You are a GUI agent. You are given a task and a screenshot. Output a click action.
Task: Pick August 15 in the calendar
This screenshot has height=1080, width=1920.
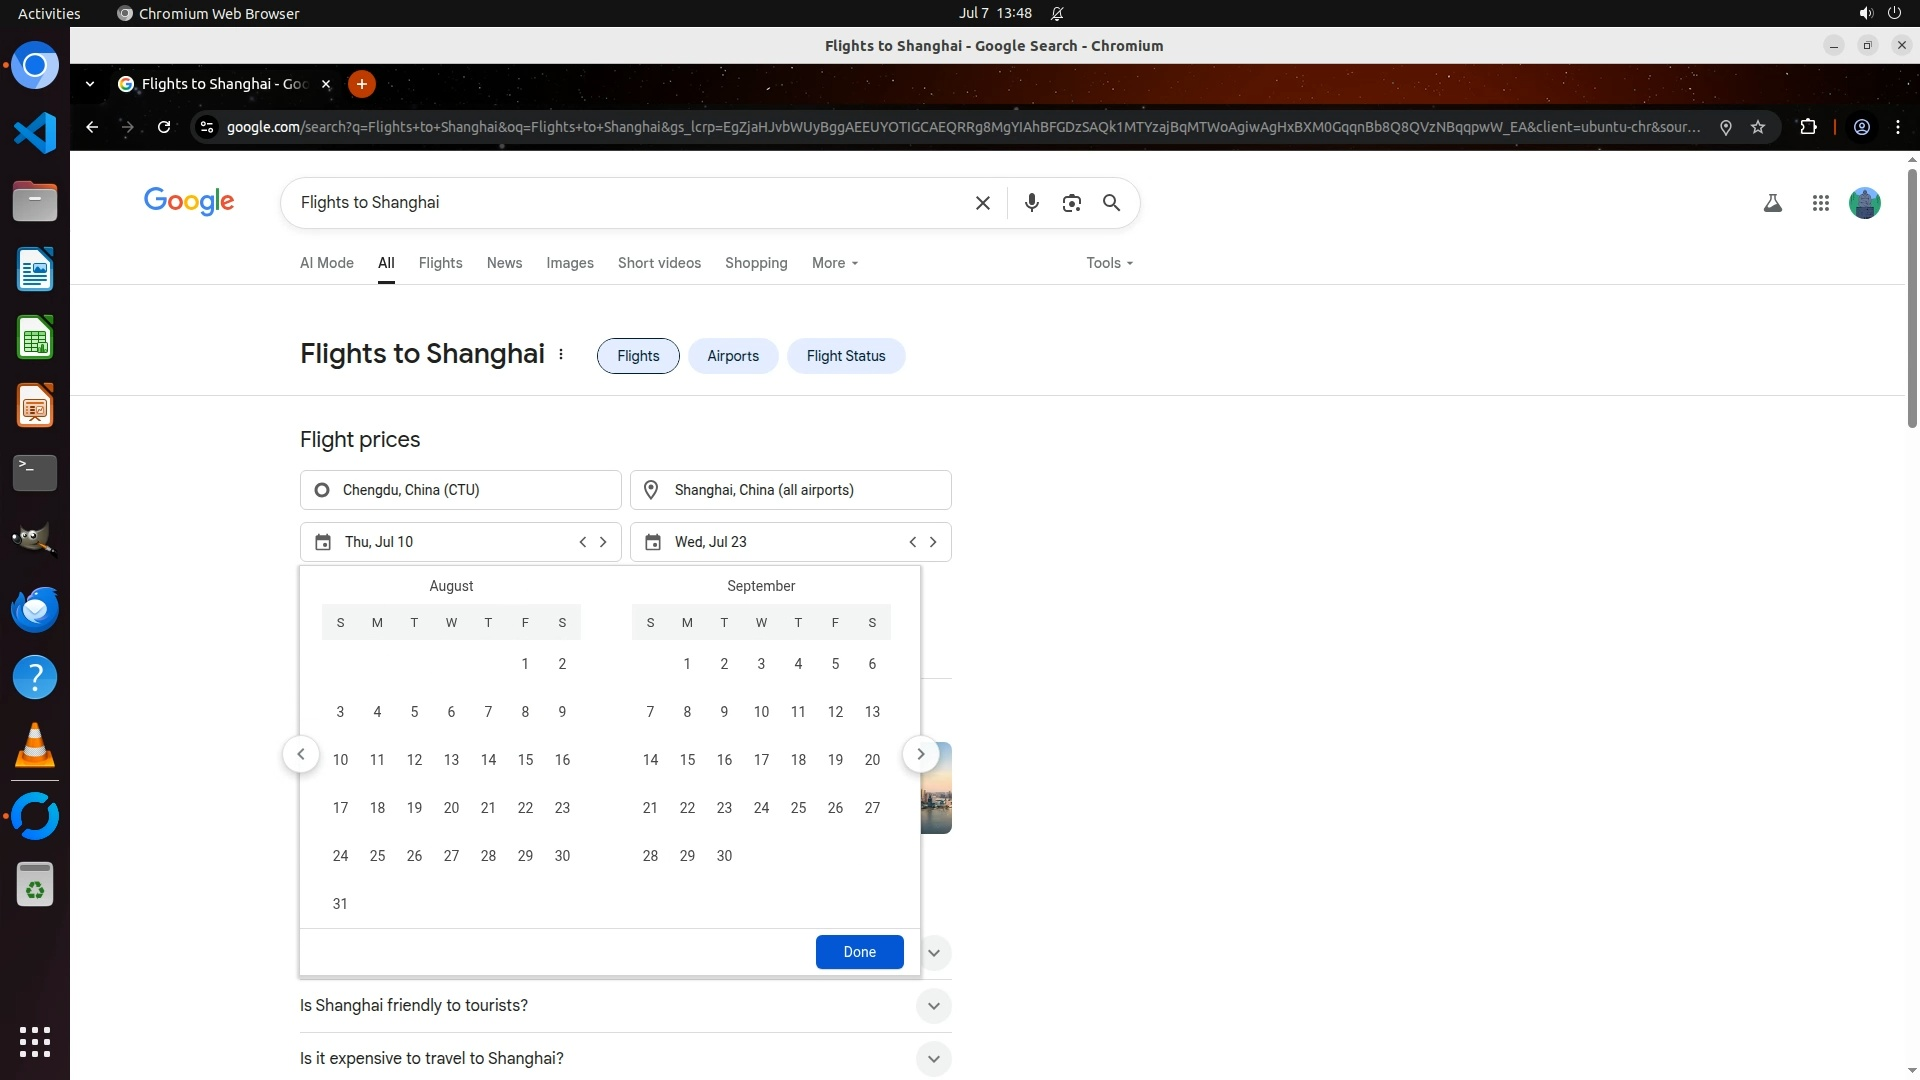tap(525, 760)
